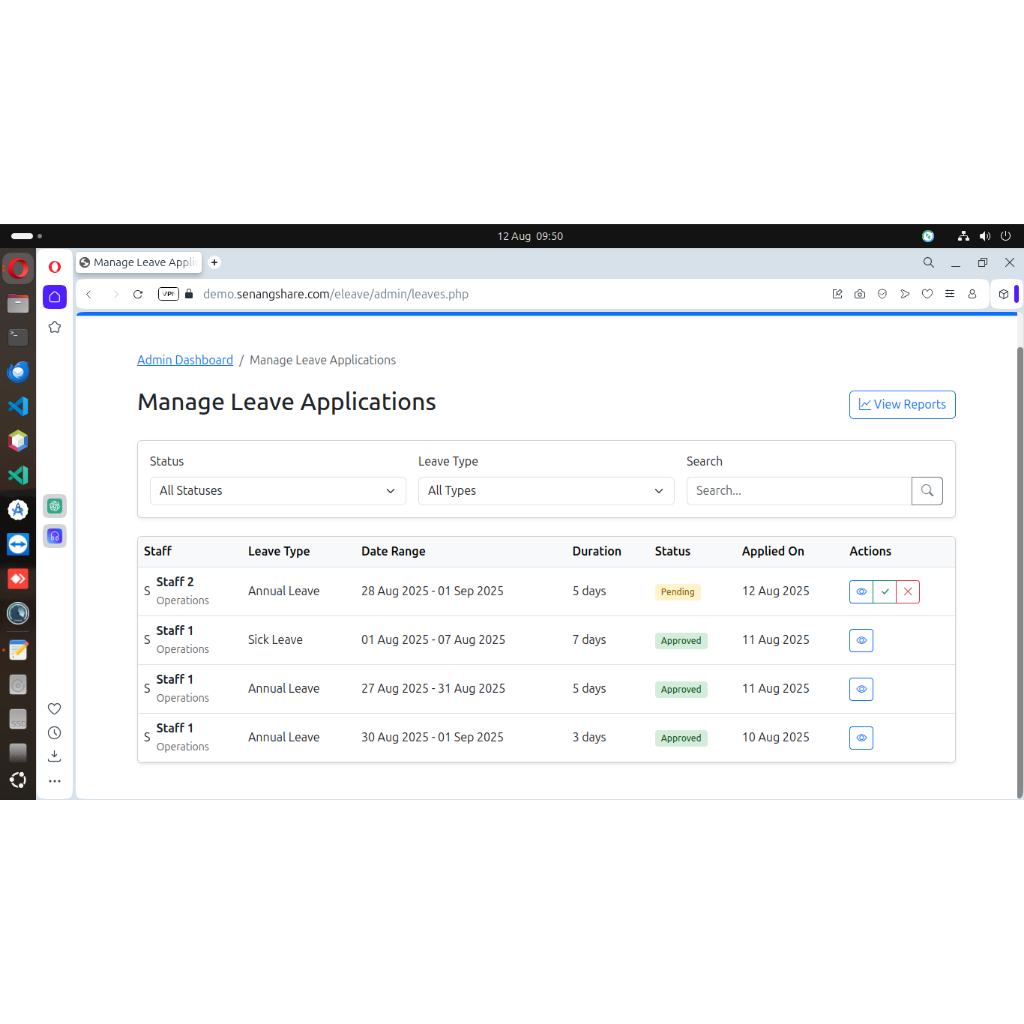
Task: Expand the All Statuses dropdown
Action: (277, 491)
